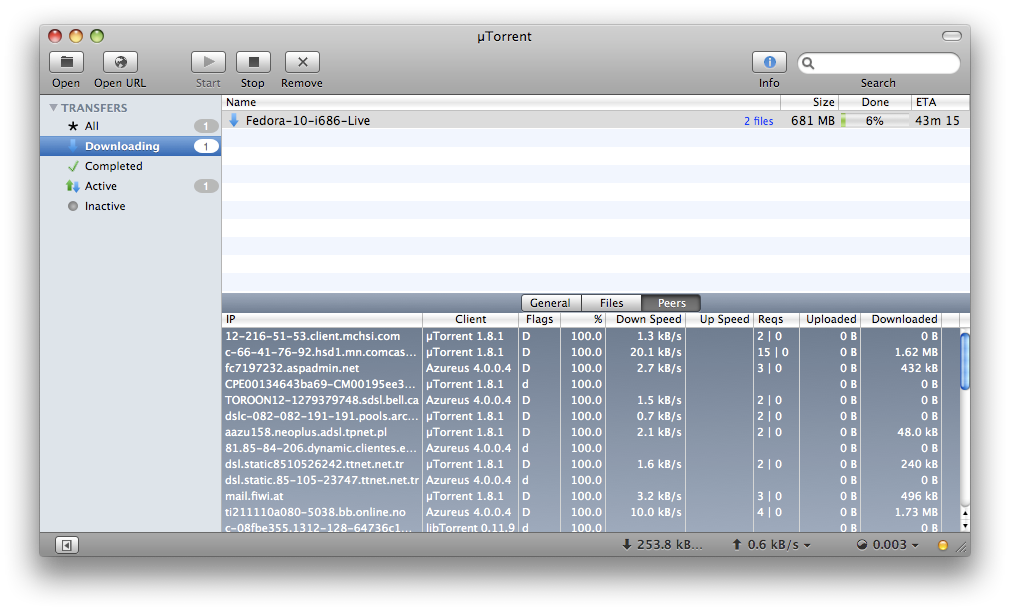Click the star icon beside All
Image resolution: width=1010 pixels, height=611 pixels.
coord(73,126)
